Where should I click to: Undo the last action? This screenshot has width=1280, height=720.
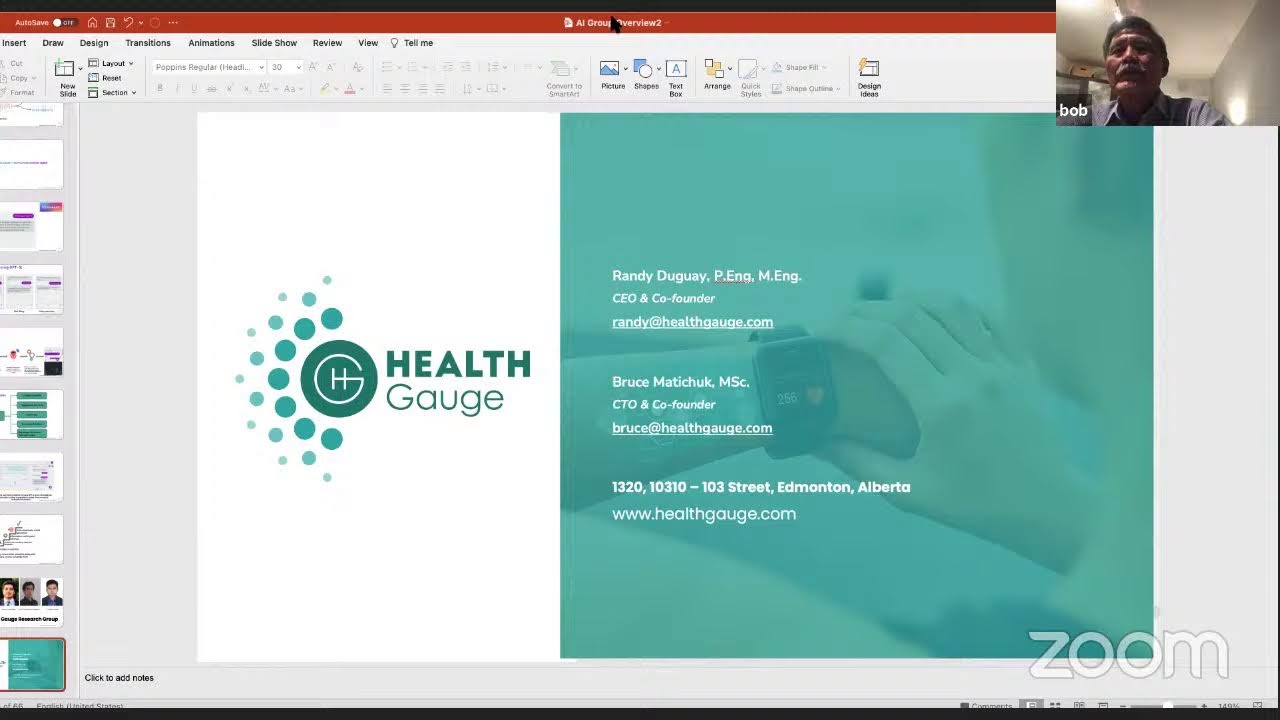tap(127, 22)
